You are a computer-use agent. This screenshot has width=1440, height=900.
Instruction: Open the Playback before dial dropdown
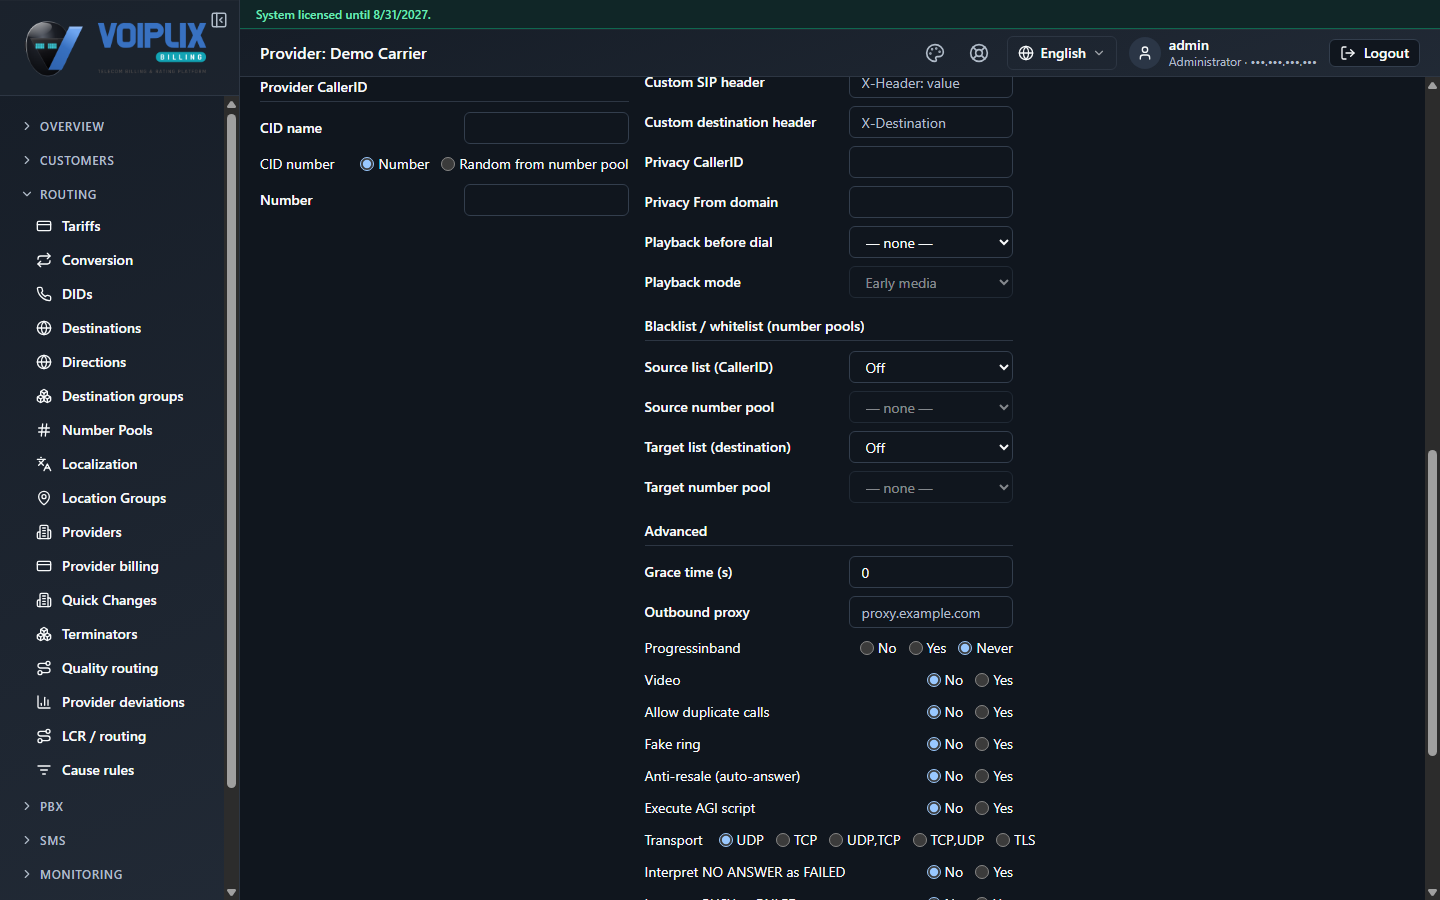[x=931, y=242]
